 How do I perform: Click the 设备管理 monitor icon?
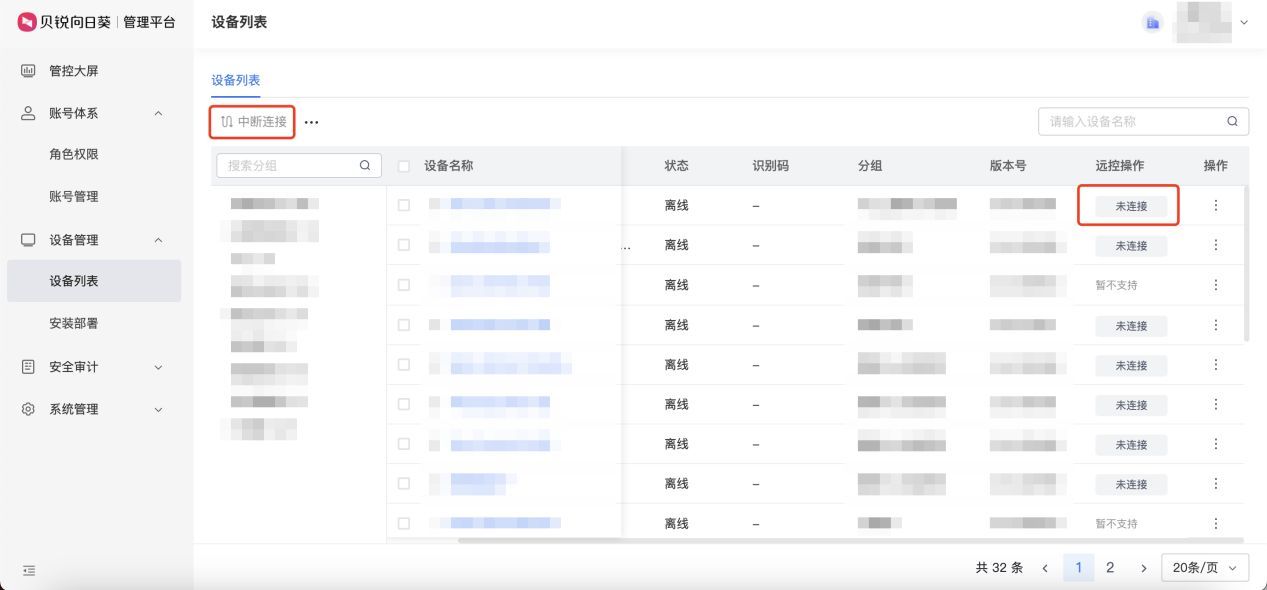(28, 240)
